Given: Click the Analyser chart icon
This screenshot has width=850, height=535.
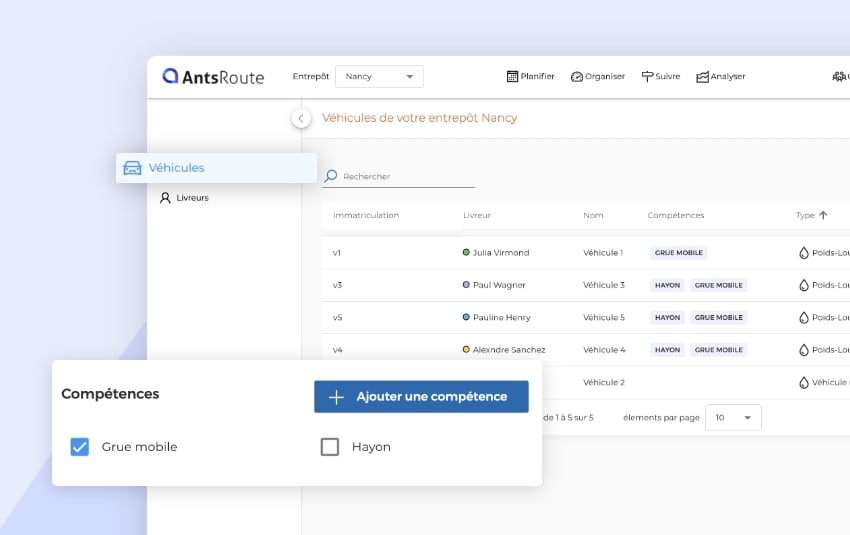Looking at the screenshot, I should [x=702, y=76].
